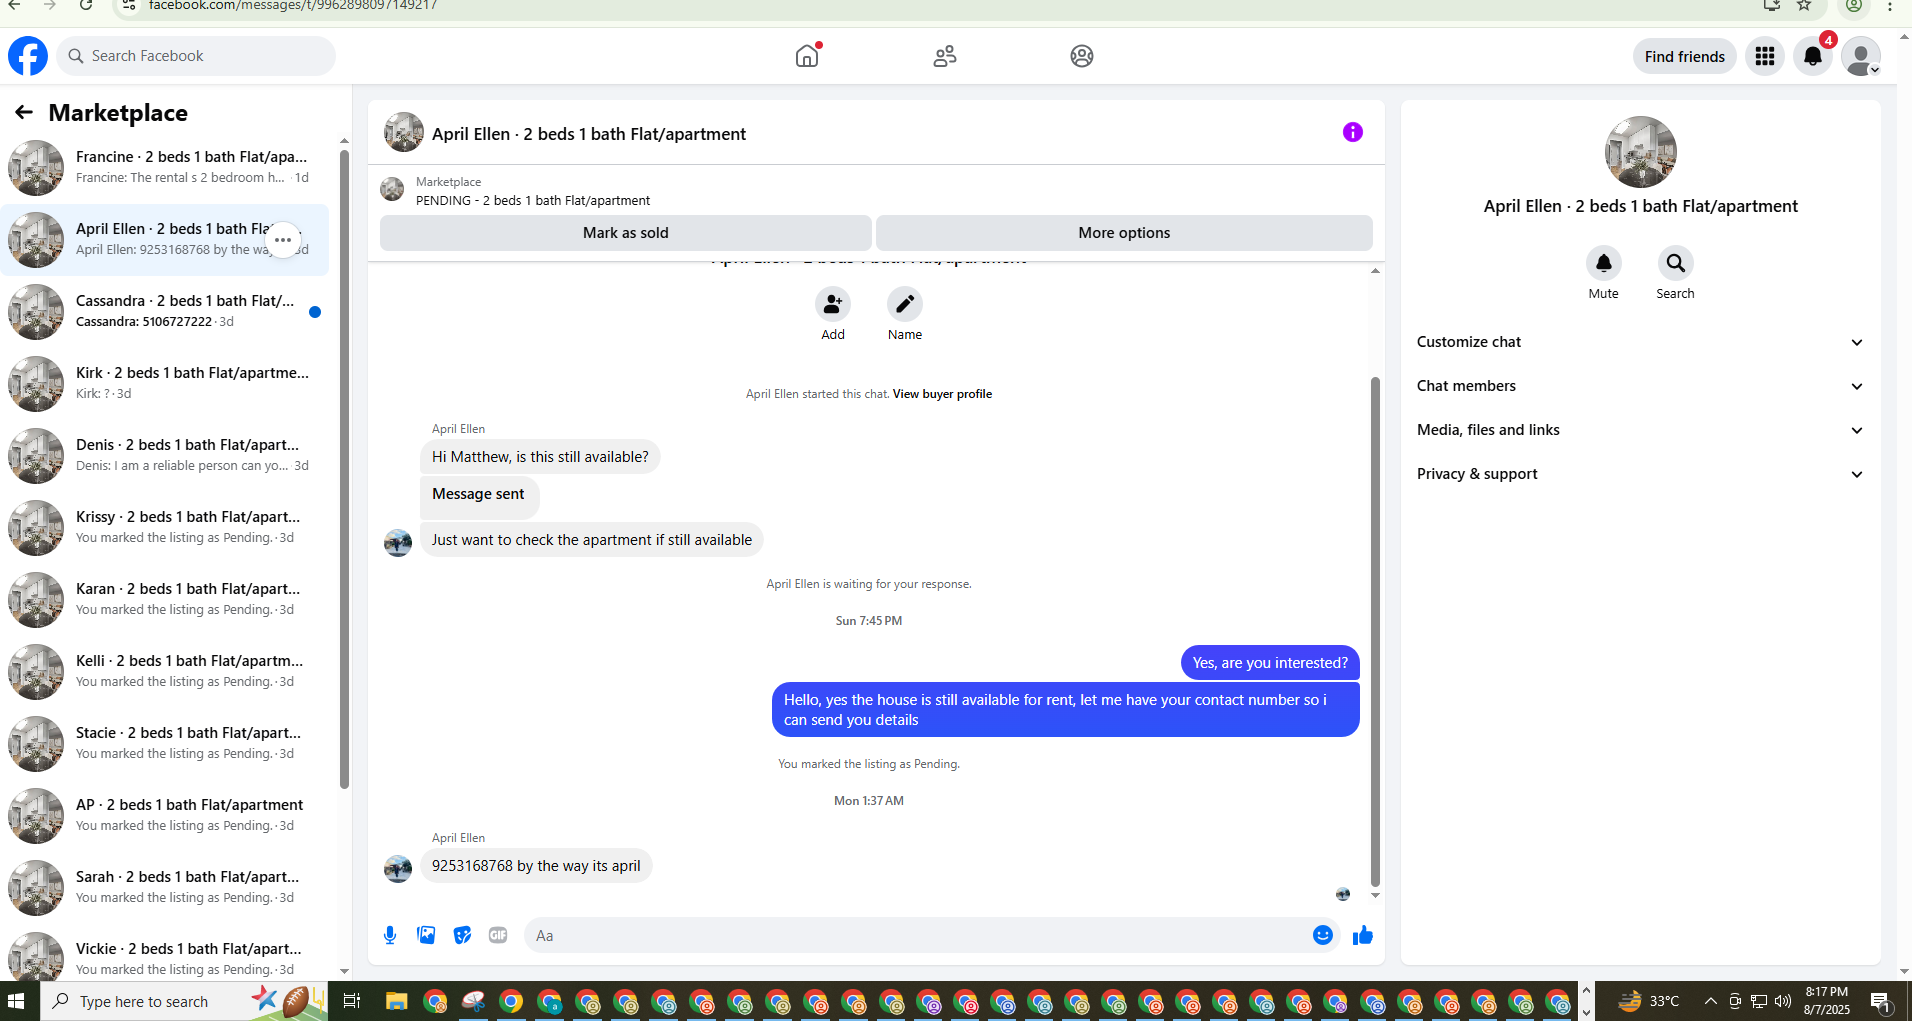The height and width of the screenshot is (1021, 1912).
Task: Open the account profile menu
Action: (x=1861, y=56)
